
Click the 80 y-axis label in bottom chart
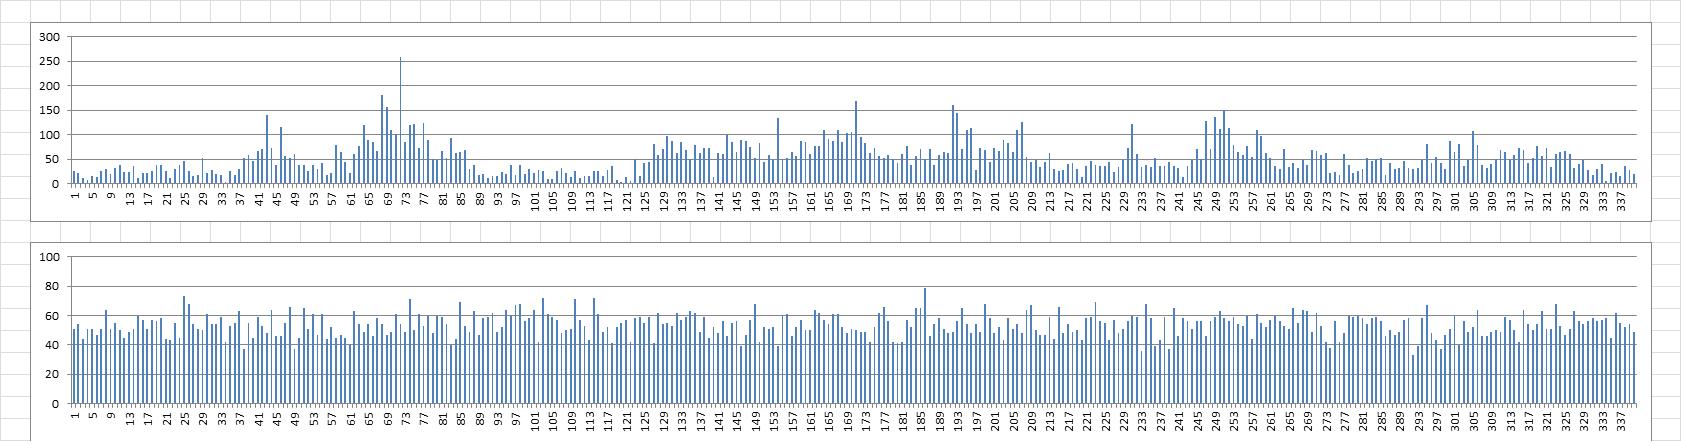coord(52,287)
